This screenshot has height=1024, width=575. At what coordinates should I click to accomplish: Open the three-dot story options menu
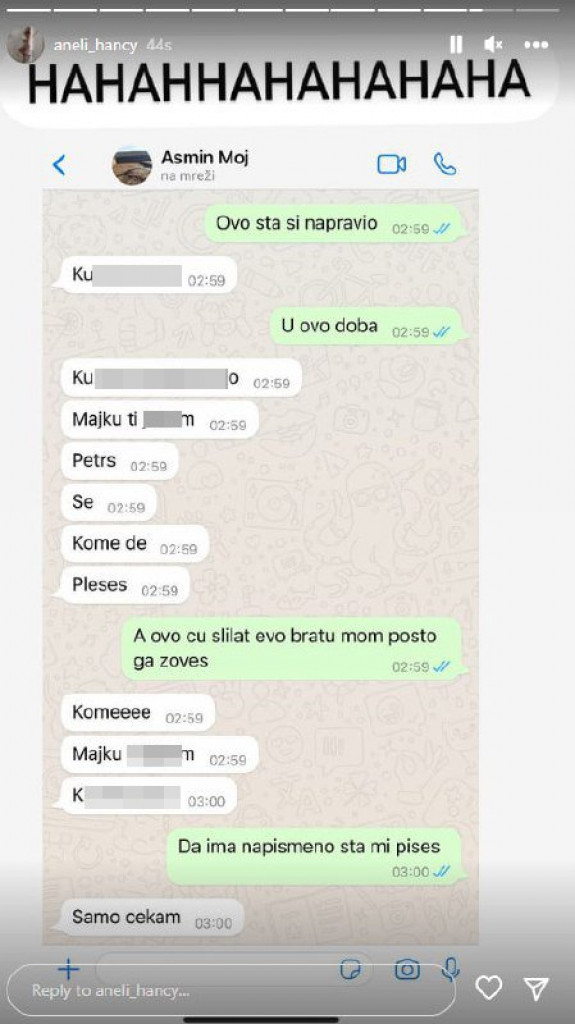[x=536, y=44]
